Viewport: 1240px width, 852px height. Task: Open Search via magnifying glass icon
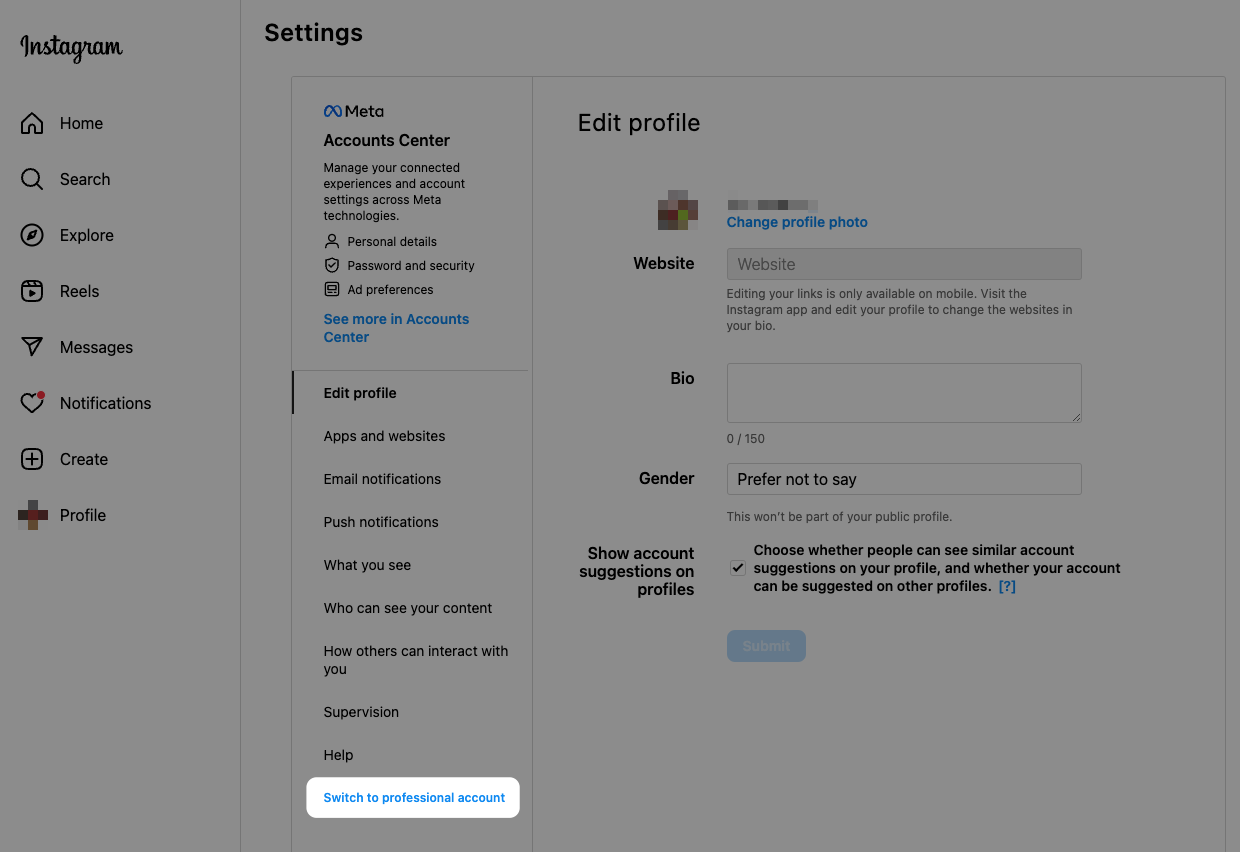(32, 180)
